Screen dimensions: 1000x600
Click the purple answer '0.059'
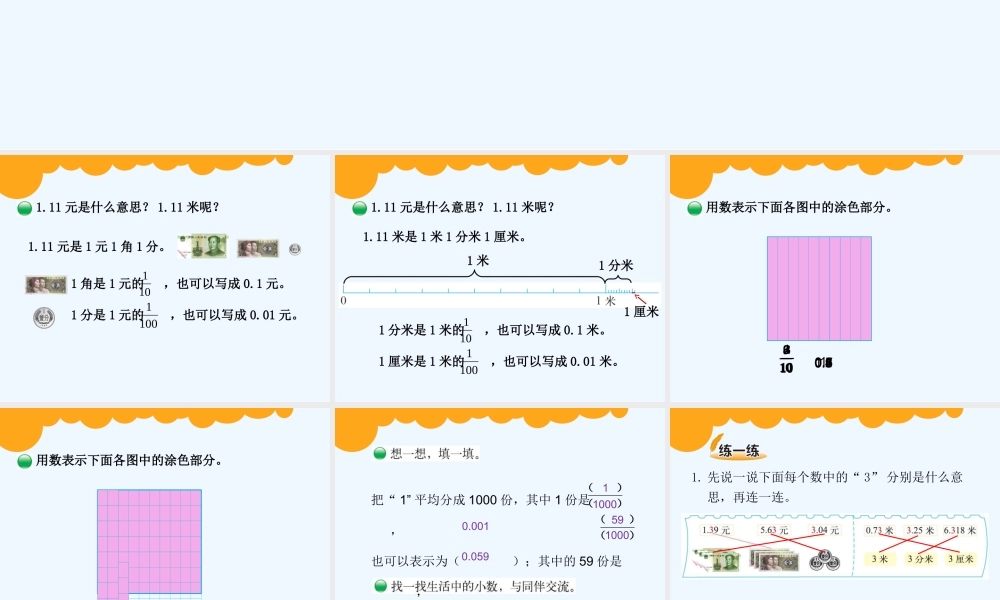point(475,557)
